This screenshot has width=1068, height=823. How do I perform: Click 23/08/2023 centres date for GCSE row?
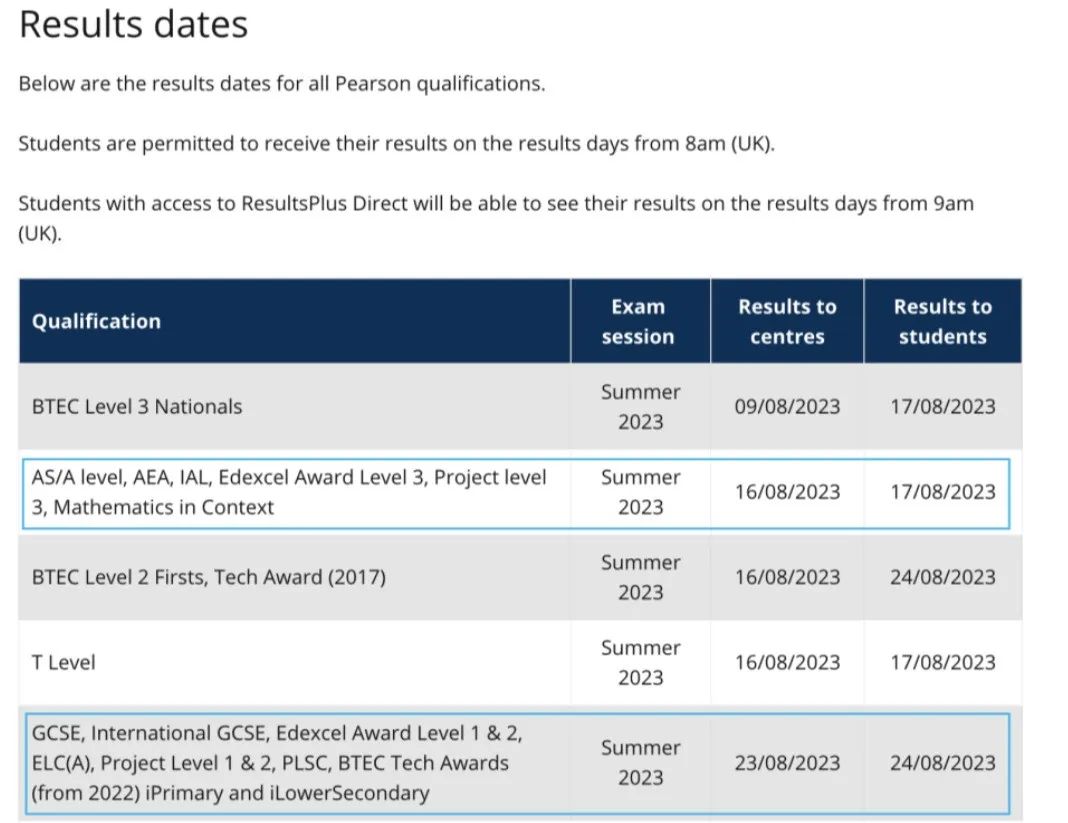pyautogui.click(x=787, y=763)
